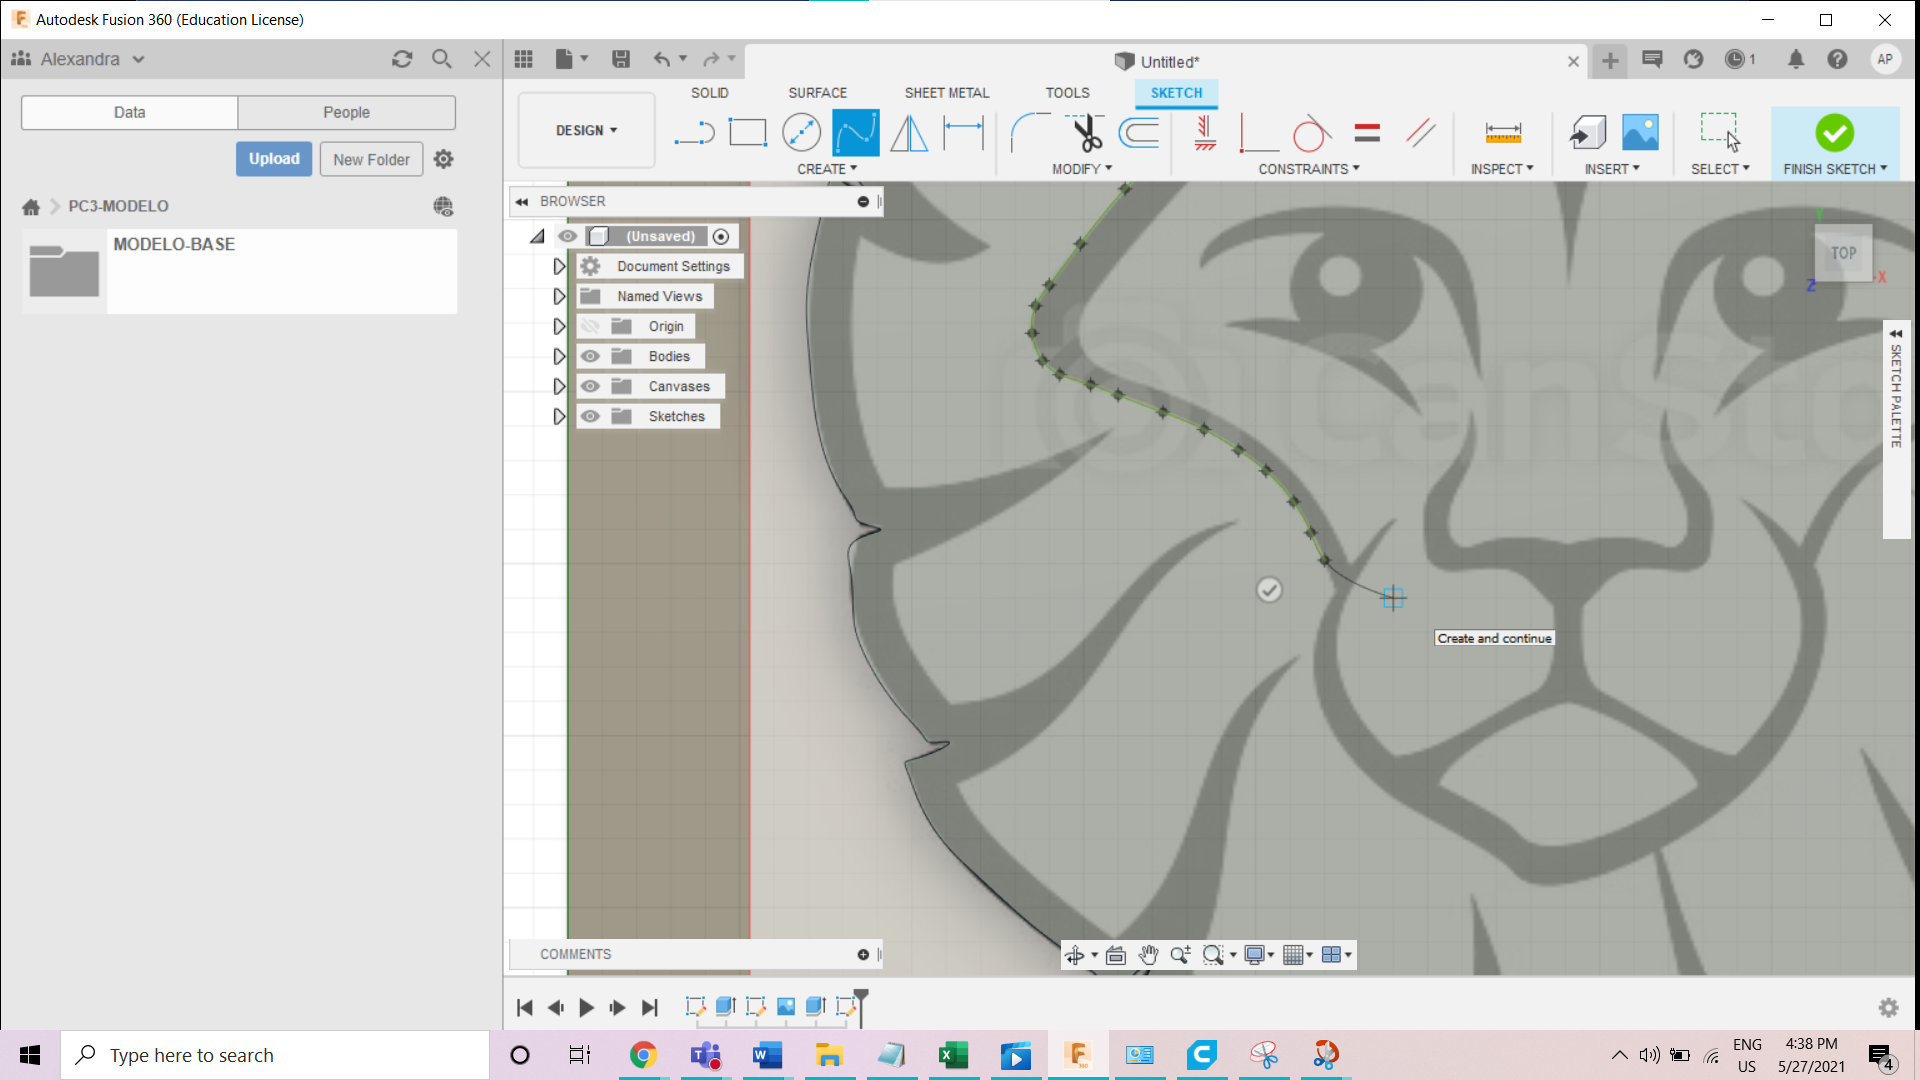1920x1080 pixels.
Task: Expand the Bodies node
Action: click(x=559, y=356)
